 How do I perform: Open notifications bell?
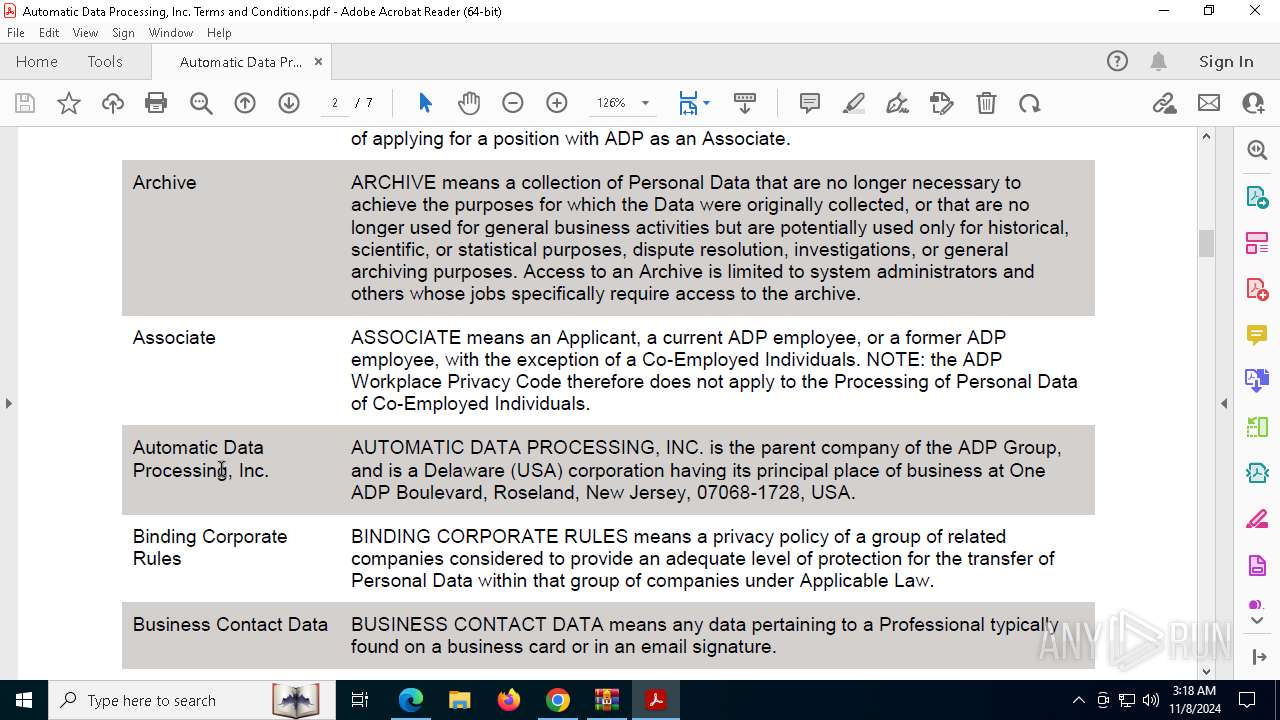pyautogui.click(x=1159, y=62)
